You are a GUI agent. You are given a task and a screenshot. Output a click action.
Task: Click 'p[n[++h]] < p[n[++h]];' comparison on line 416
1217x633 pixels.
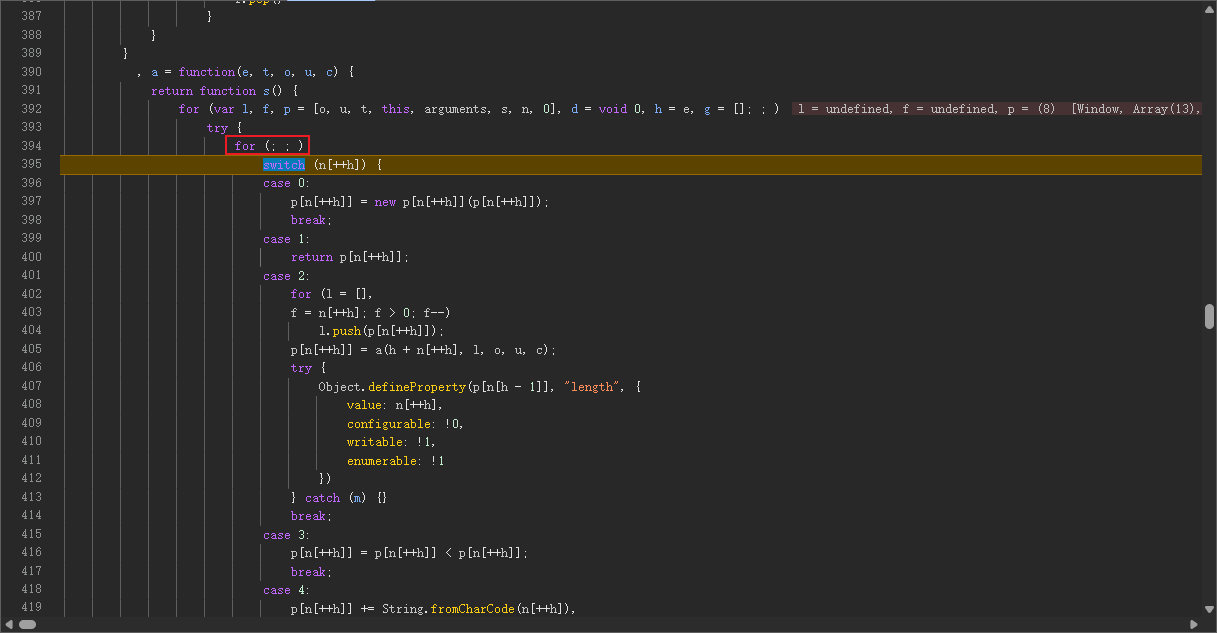point(452,553)
